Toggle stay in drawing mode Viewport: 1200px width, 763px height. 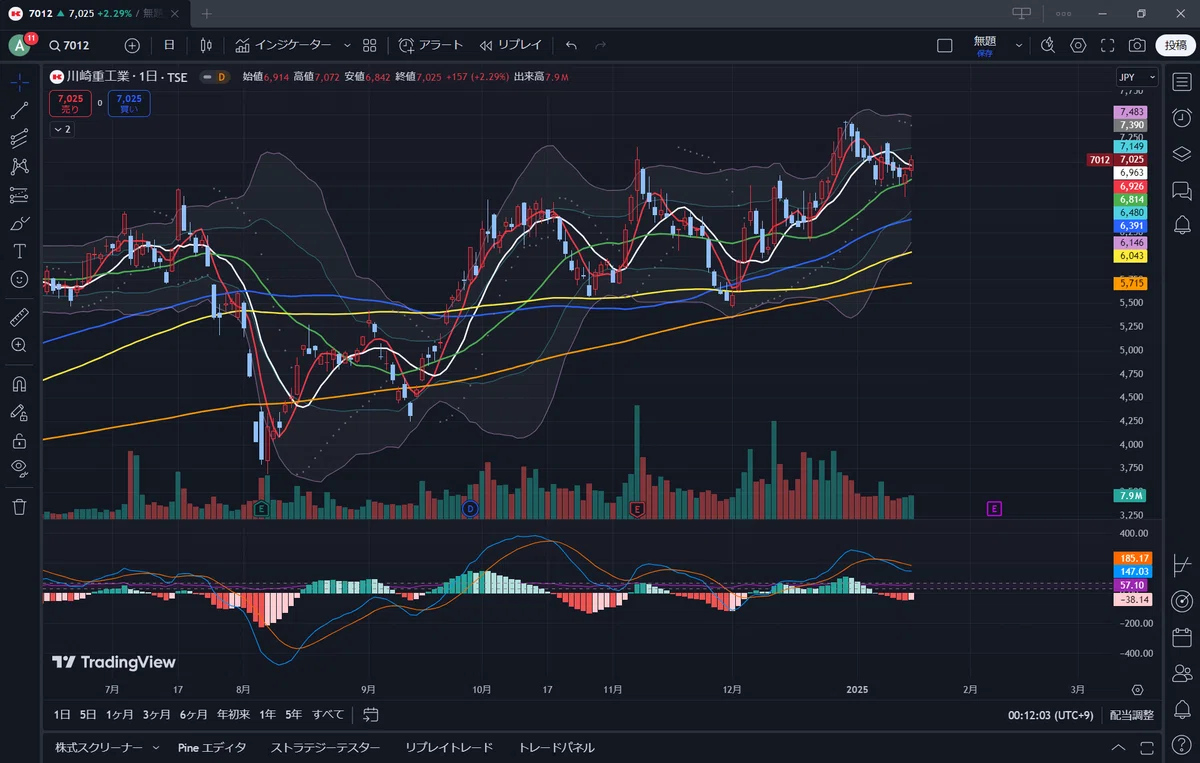[x=19, y=411]
